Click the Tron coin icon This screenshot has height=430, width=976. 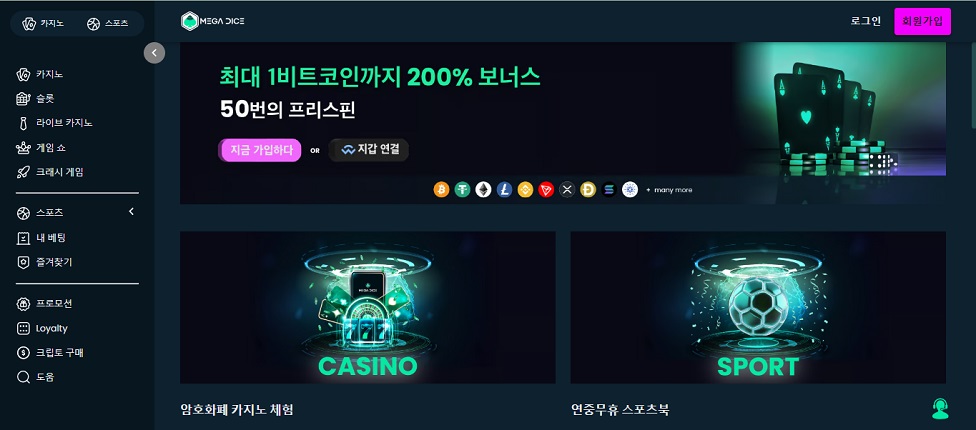pyautogui.click(x=546, y=190)
